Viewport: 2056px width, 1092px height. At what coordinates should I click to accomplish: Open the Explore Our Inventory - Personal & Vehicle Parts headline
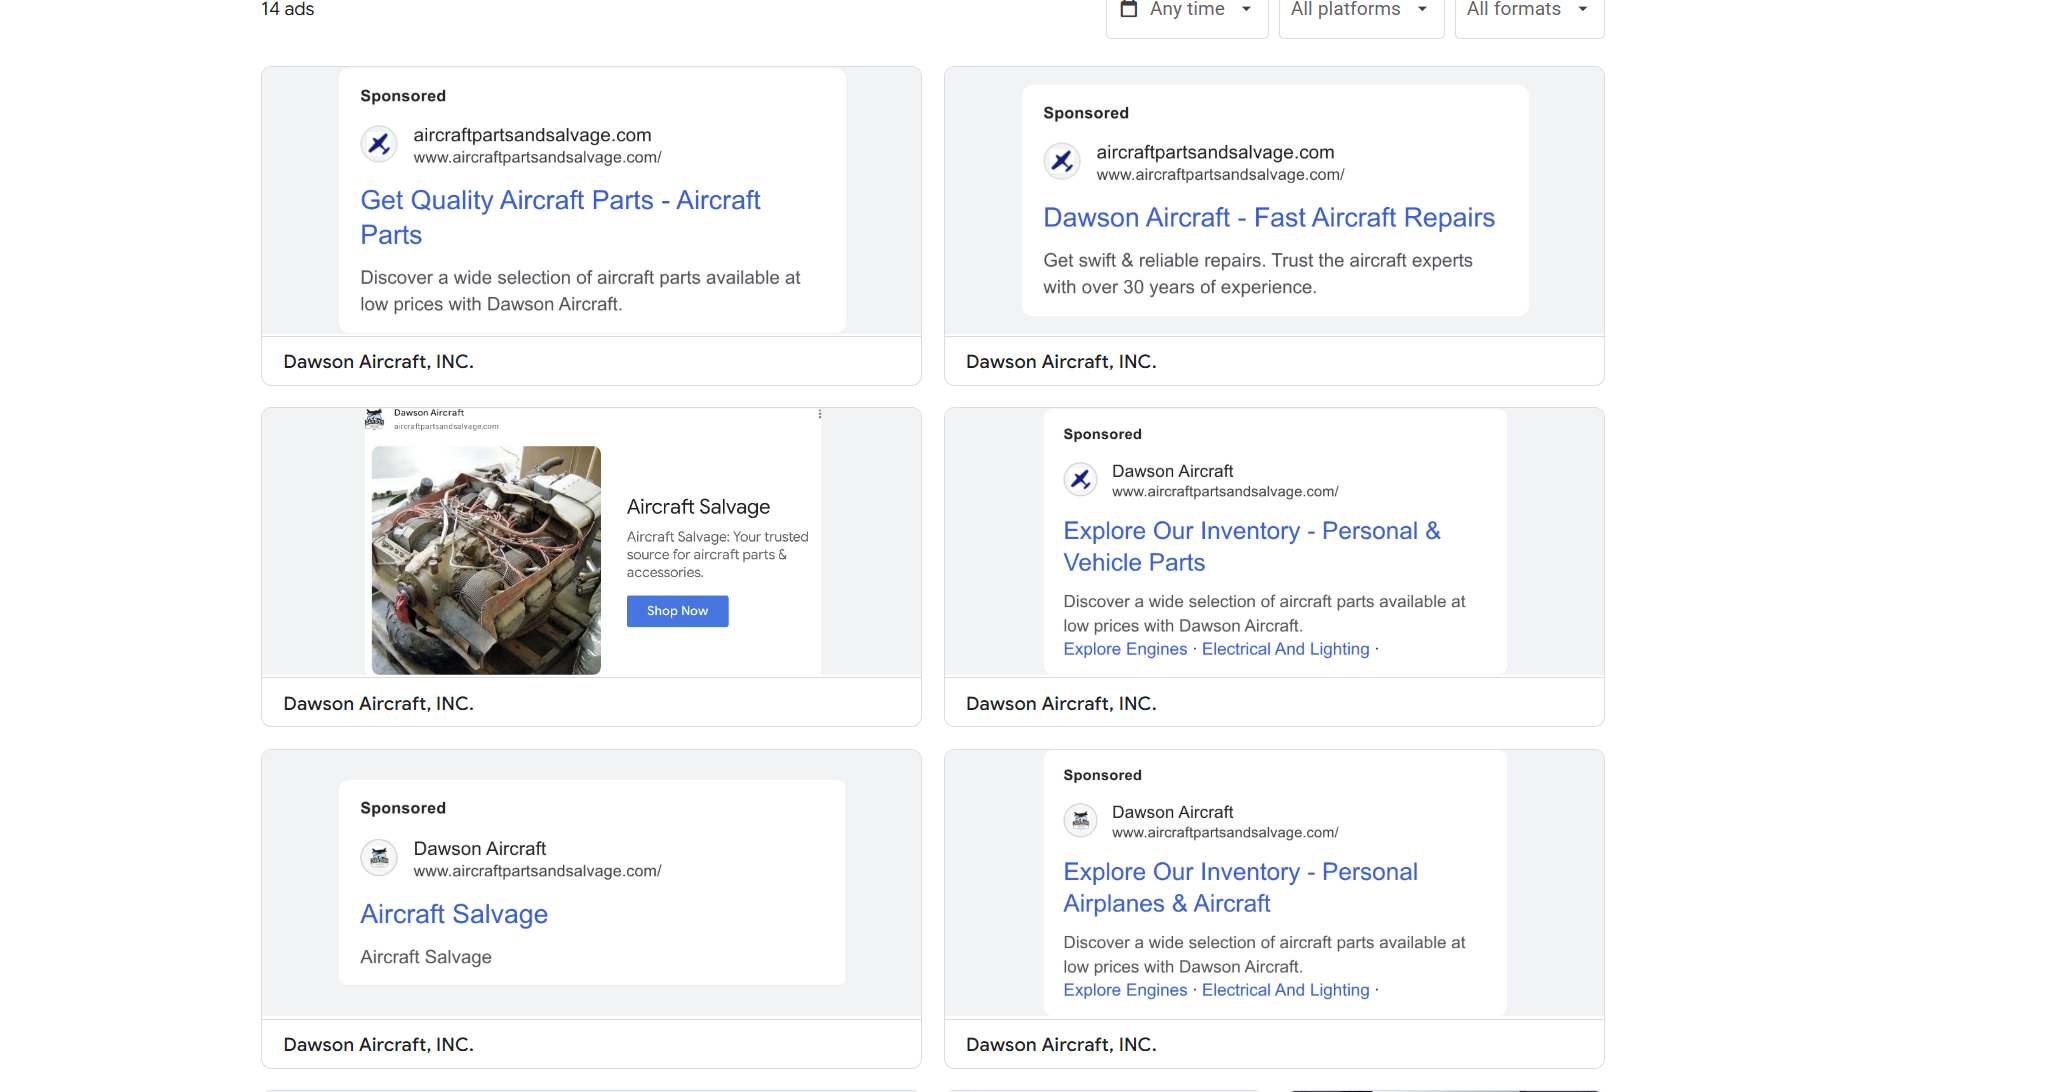click(x=1252, y=546)
